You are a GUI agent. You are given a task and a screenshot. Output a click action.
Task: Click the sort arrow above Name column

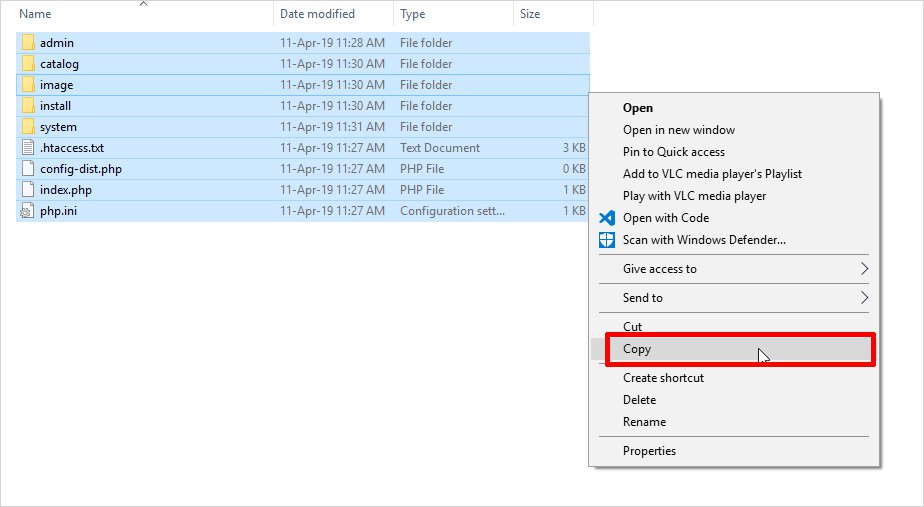[143, 4]
